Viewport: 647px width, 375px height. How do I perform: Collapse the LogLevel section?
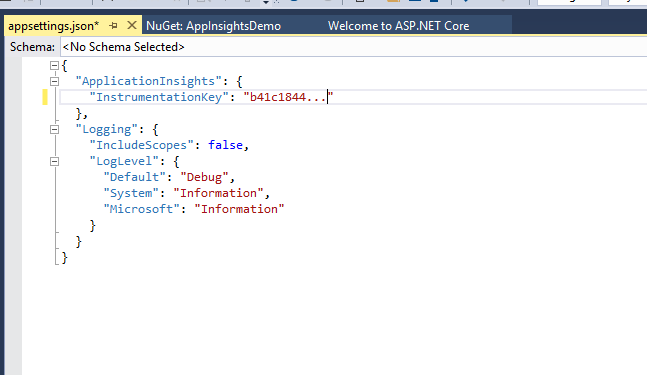click(x=54, y=161)
